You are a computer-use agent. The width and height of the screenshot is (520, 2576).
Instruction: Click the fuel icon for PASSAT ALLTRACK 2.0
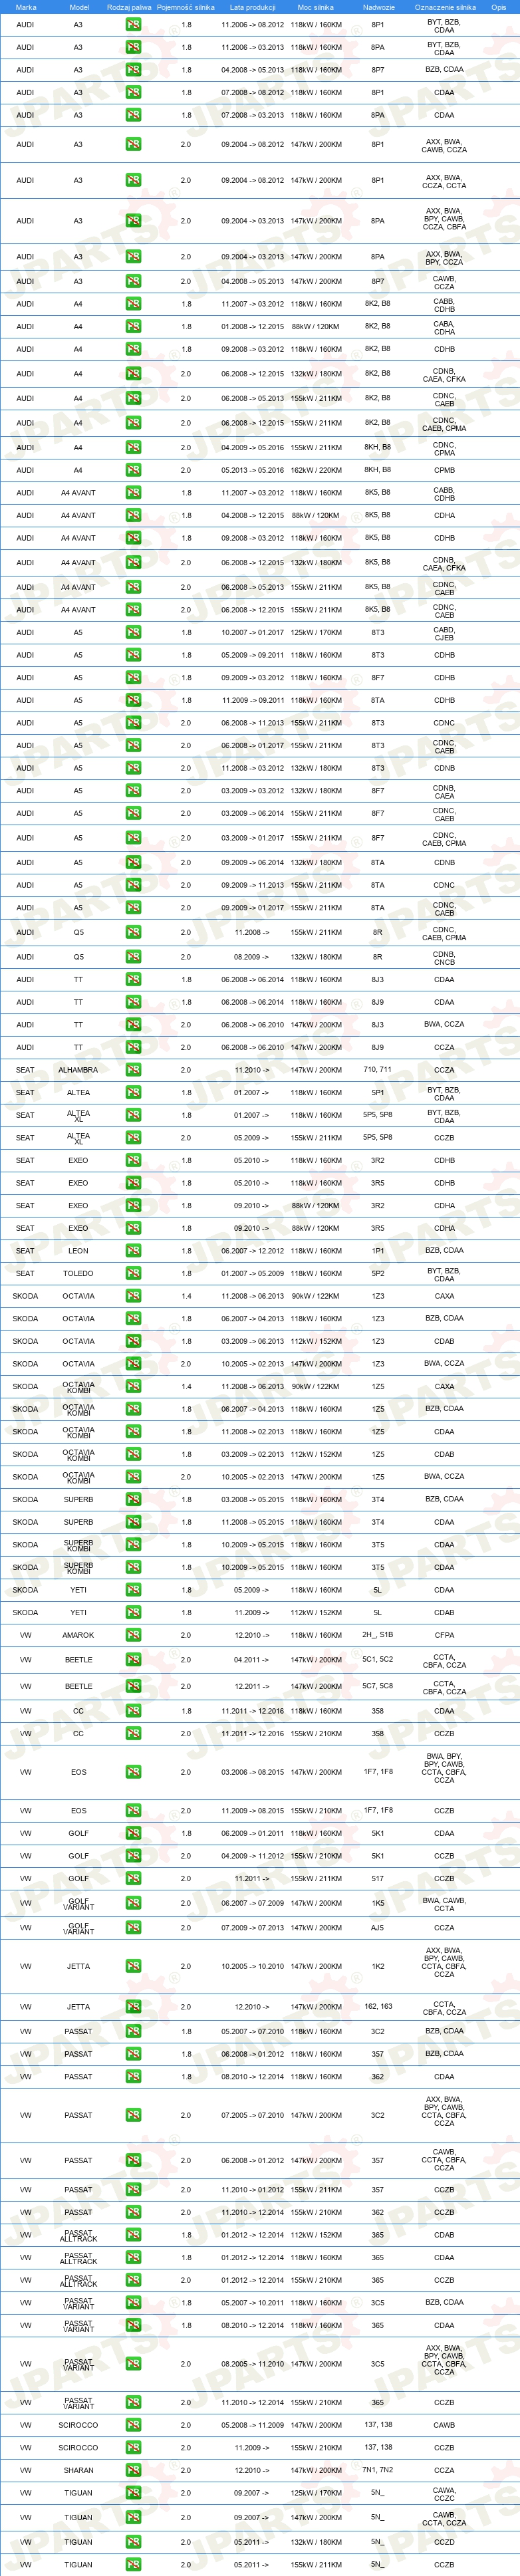click(x=133, y=2280)
